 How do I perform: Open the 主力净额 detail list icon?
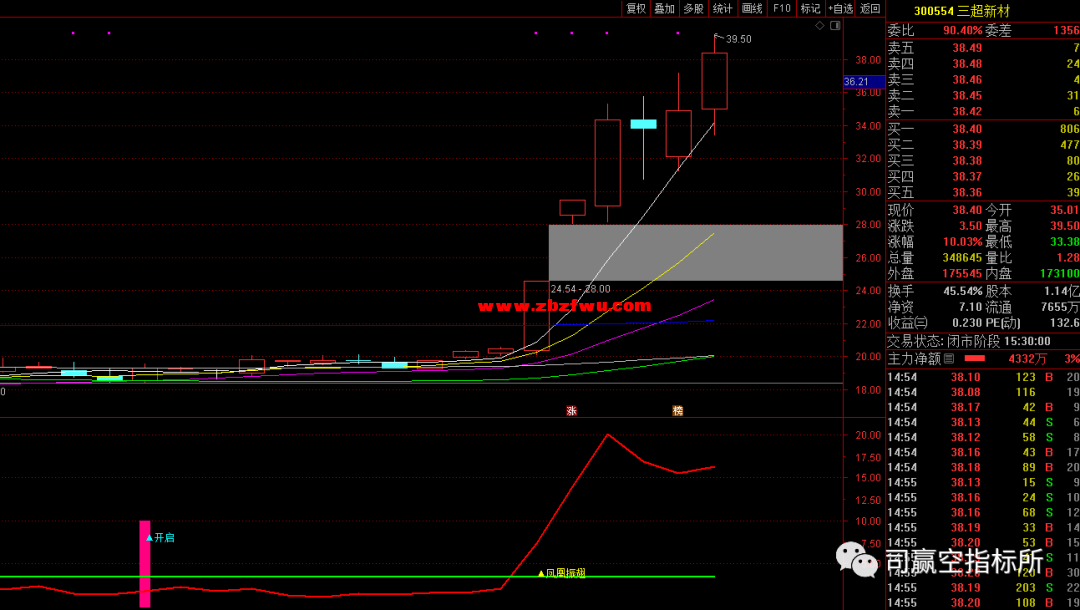point(949,358)
